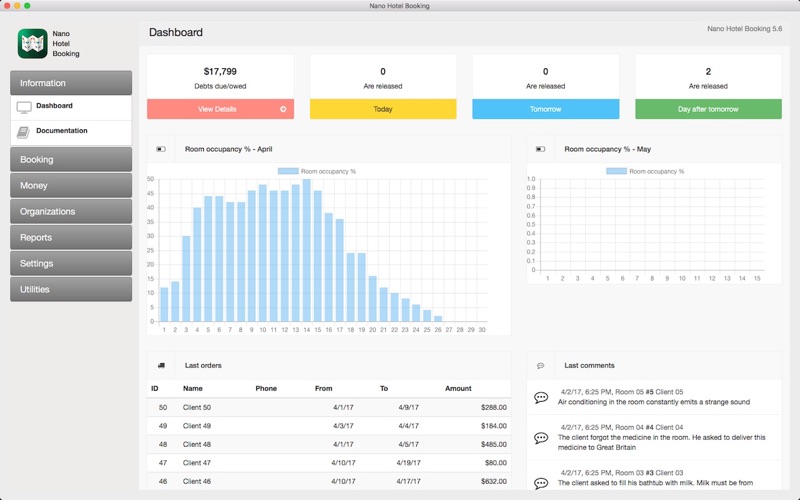Expand the Booking sidebar section
The width and height of the screenshot is (800, 500).
71,160
